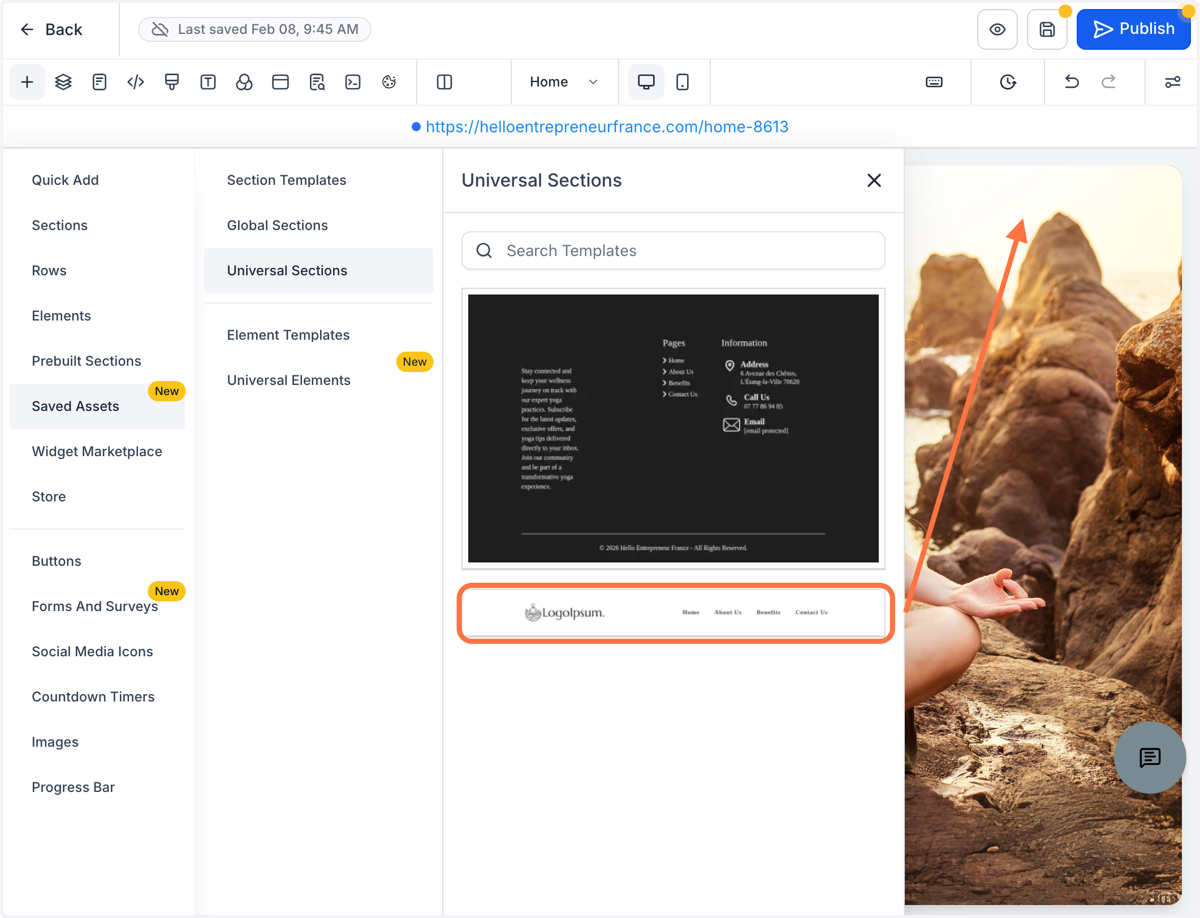Screen dimensions: 1200x918
Task: Select Saved Assets in sidebar
Action: pyautogui.click(x=97, y=406)
